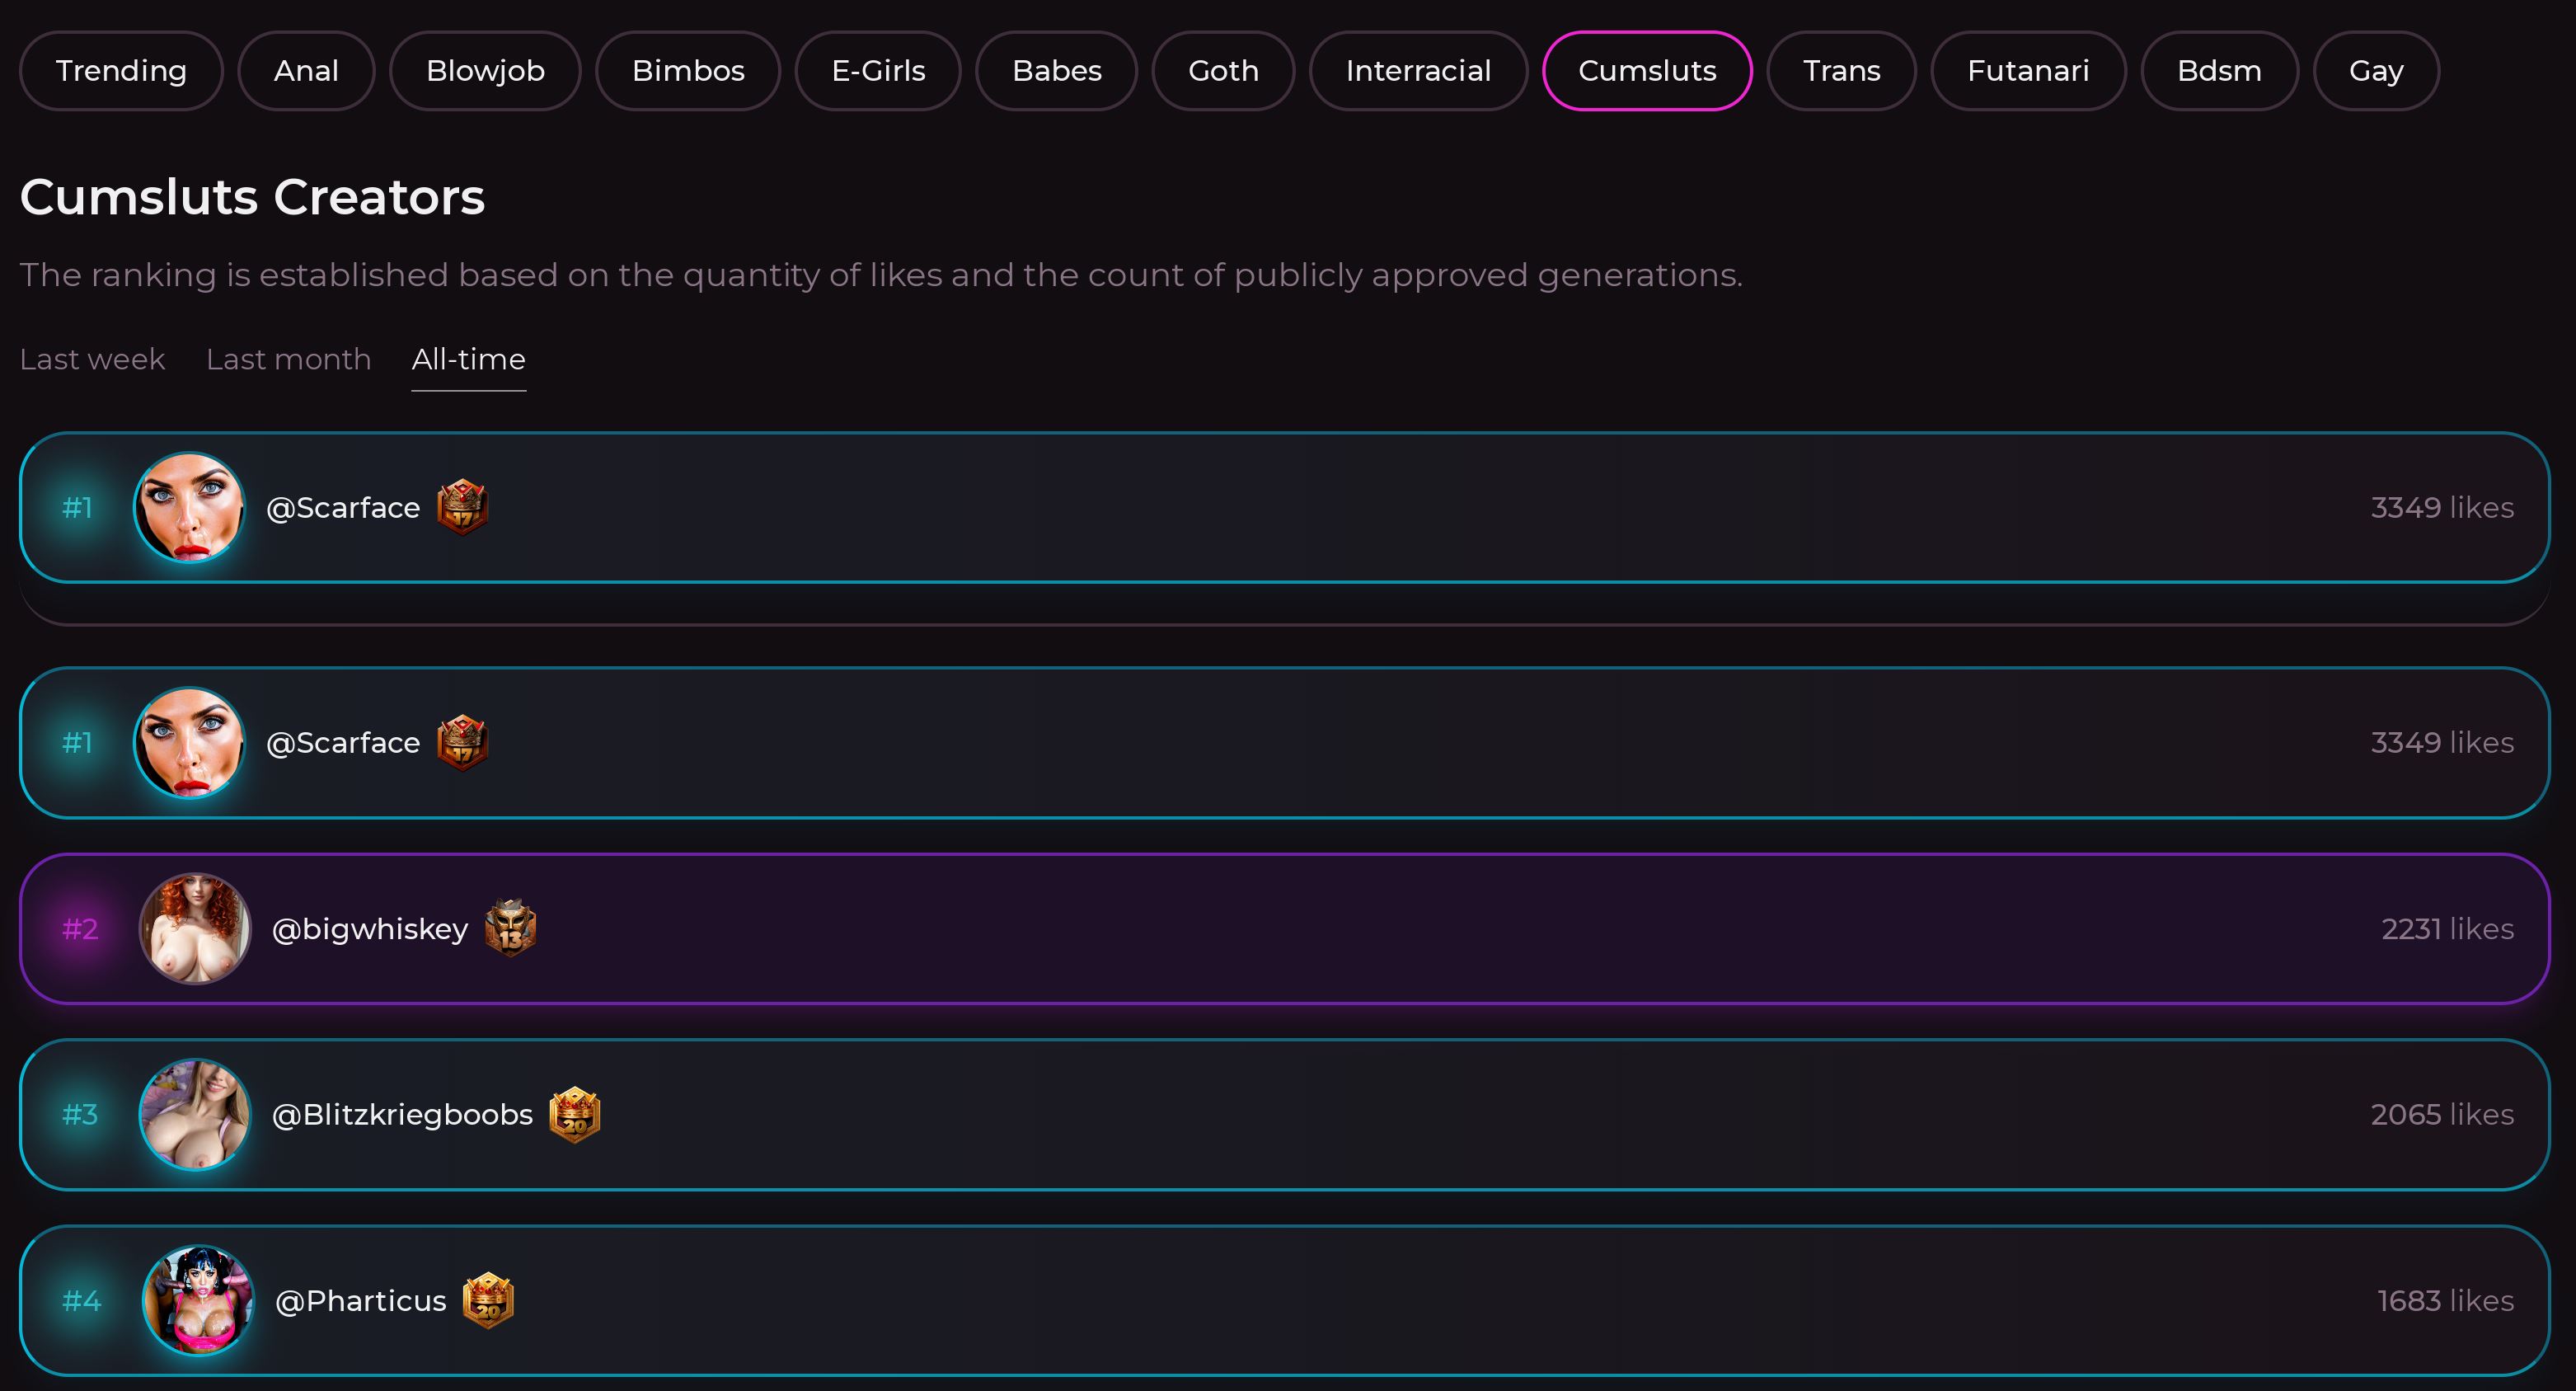Screen dimensions: 2576x1391
Task: Click the level 20 badge beside @Pharticus
Action: (x=488, y=1300)
